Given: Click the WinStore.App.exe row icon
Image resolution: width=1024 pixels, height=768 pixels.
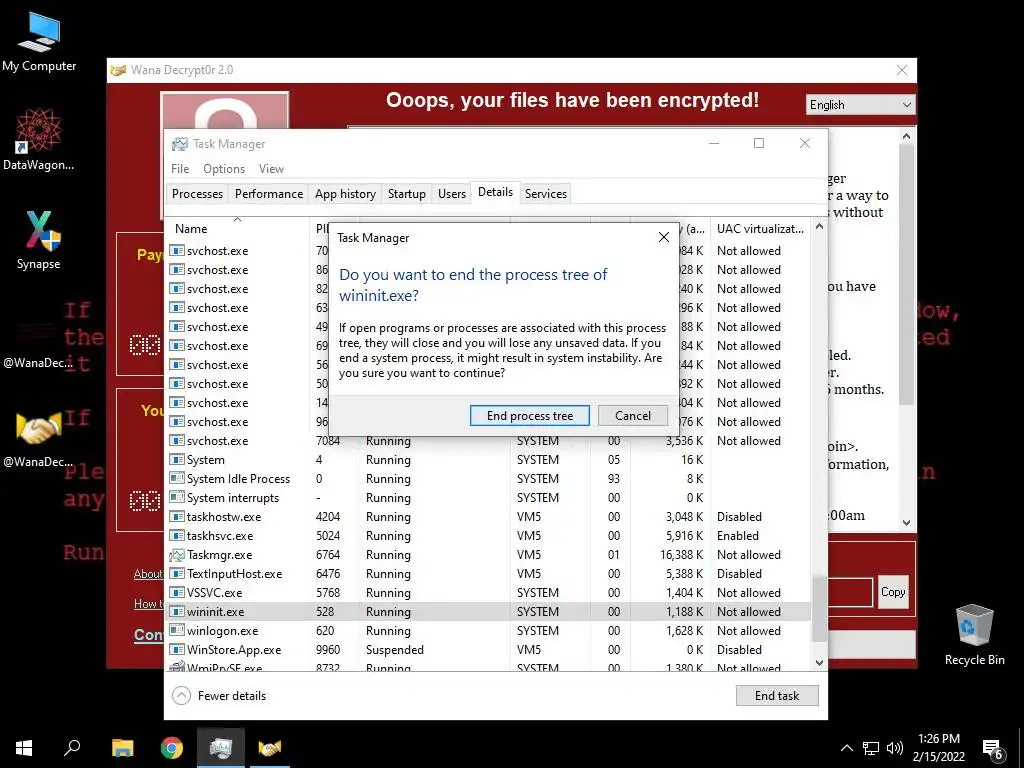Looking at the screenshot, I should click(176, 650).
